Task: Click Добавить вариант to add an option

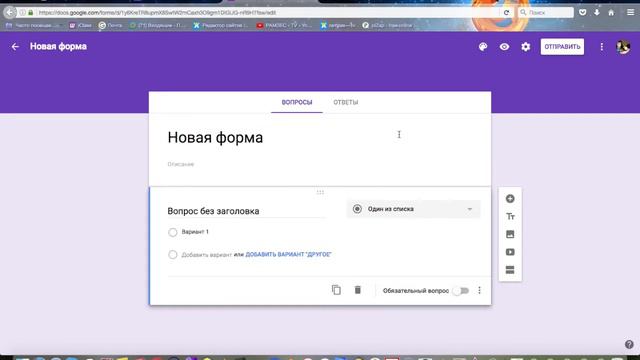Action: tap(207, 255)
